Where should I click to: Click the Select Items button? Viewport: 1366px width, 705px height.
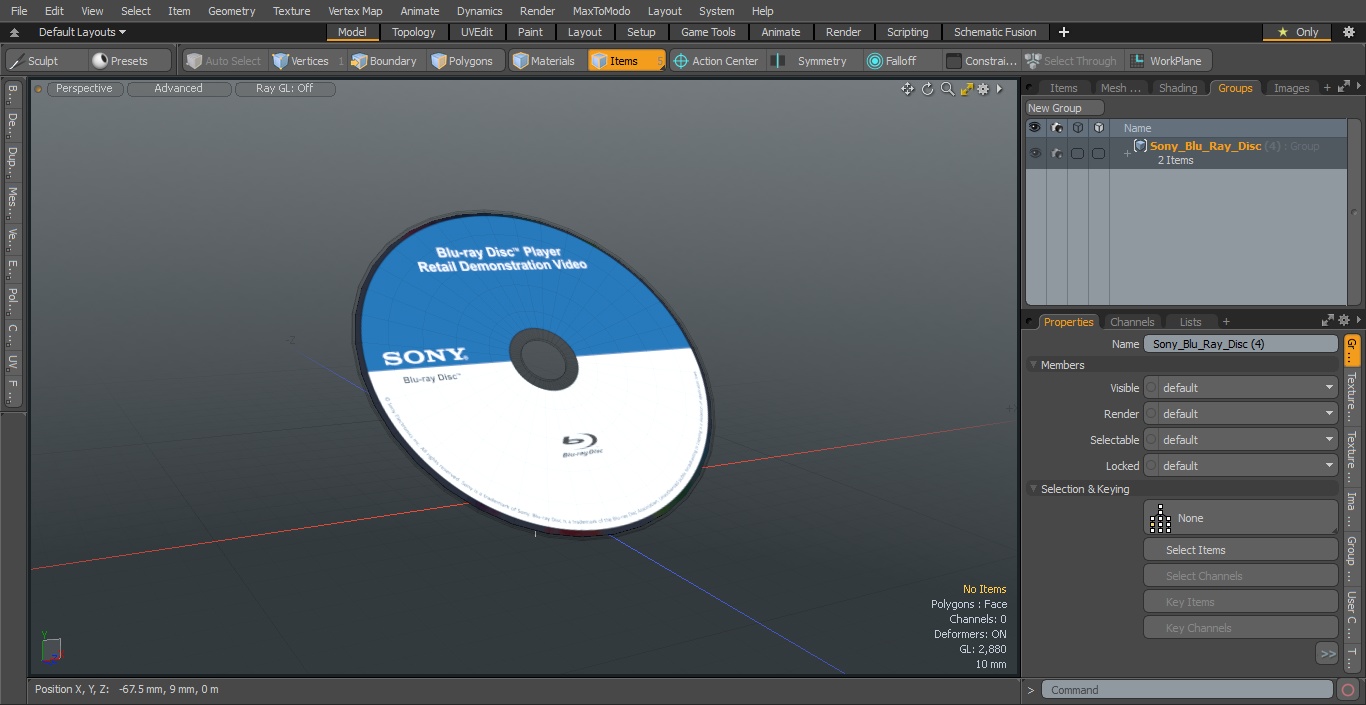[x=1241, y=550]
